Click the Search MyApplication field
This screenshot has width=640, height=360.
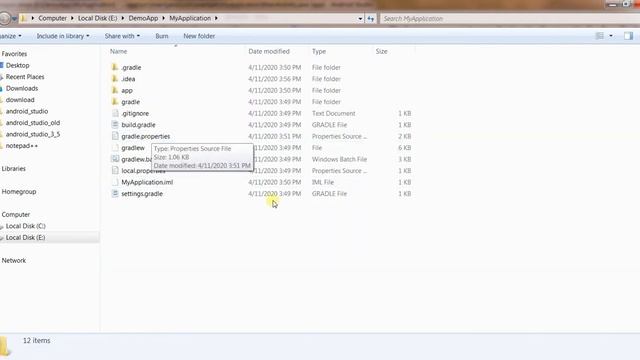pyautogui.click(x=508, y=18)
